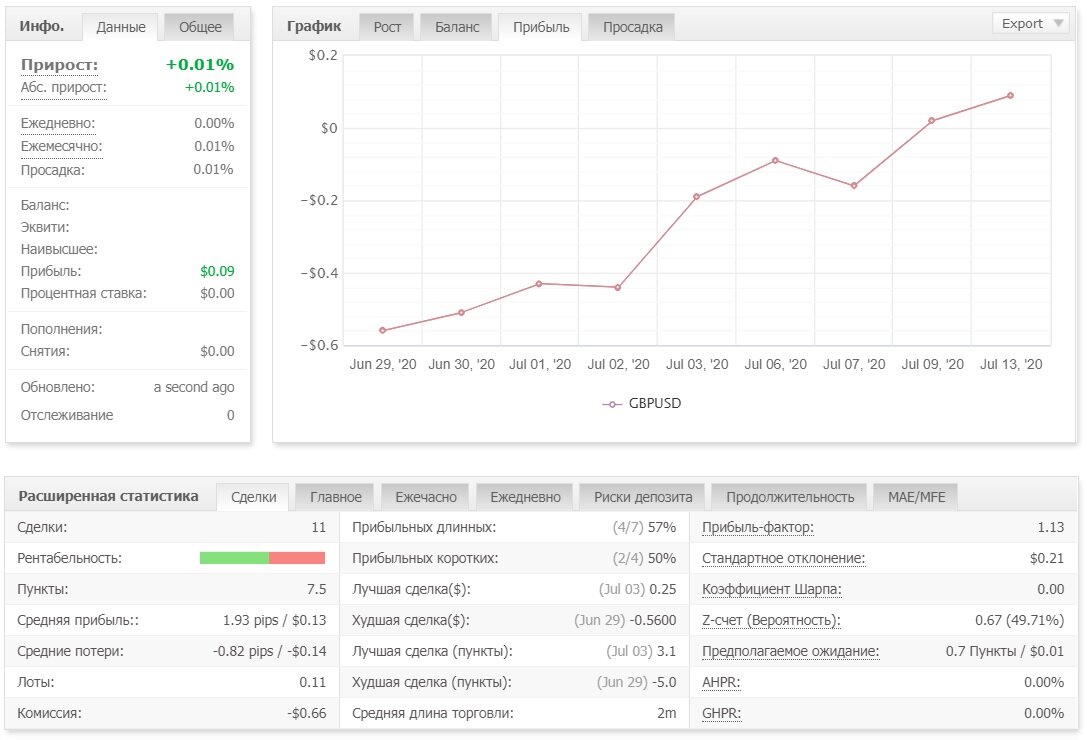
Task: Click the Jul 02 data point on chart
Action: coord(618,287)
